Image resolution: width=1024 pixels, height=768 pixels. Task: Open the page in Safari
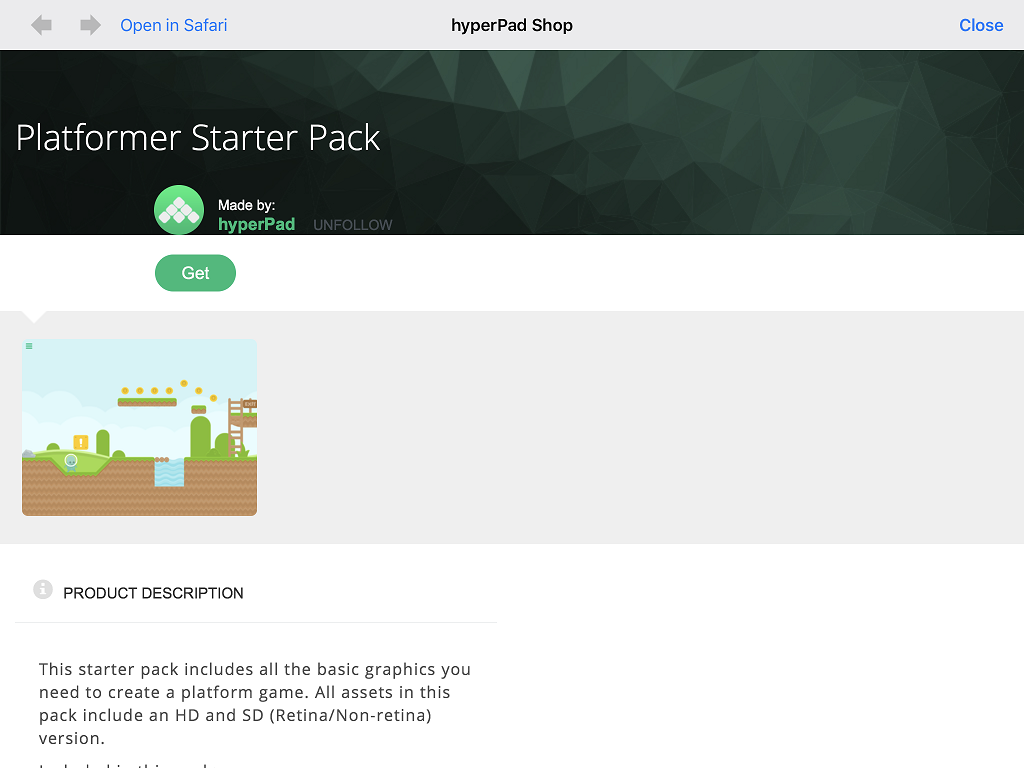pos(174,25)
